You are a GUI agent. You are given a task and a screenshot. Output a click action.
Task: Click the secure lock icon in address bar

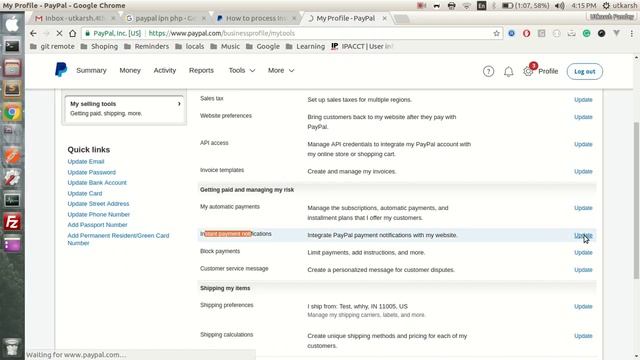point(87,33)
